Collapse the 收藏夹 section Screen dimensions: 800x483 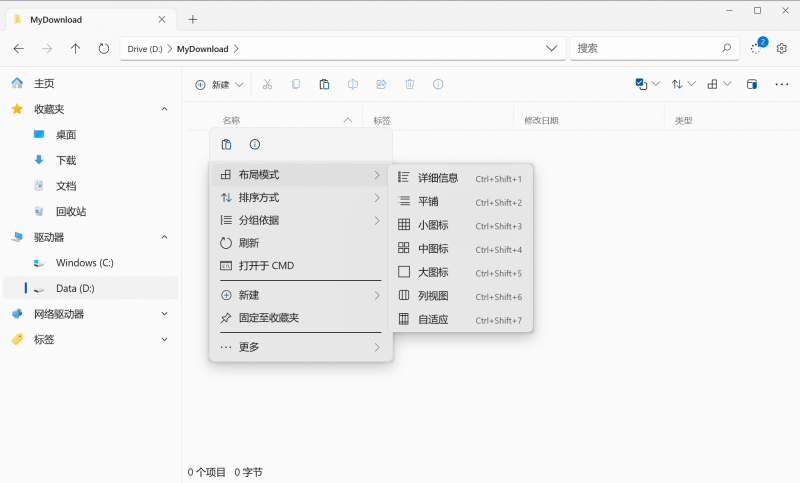tap(164, 109)
